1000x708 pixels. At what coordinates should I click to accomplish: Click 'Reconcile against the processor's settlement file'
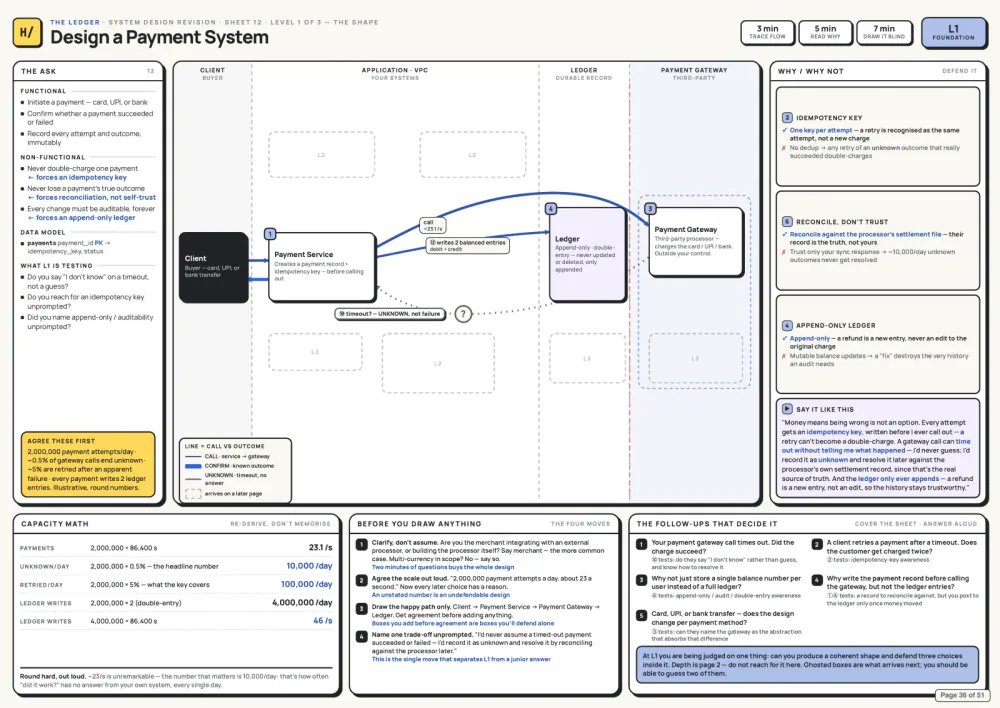point(865,234)
